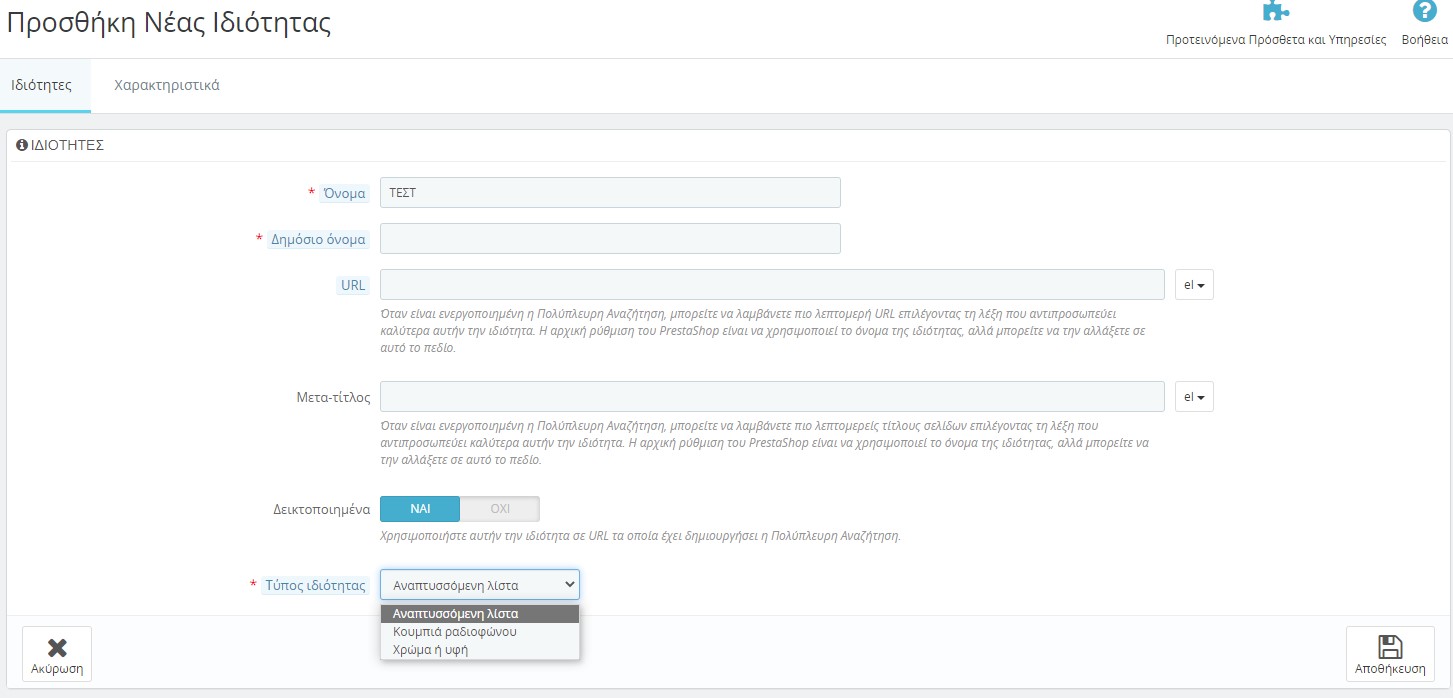Toggle Δεικτοποιημένα to ΝΑΙ
This screenshot has width=1453, height=698.
(420, 508)
